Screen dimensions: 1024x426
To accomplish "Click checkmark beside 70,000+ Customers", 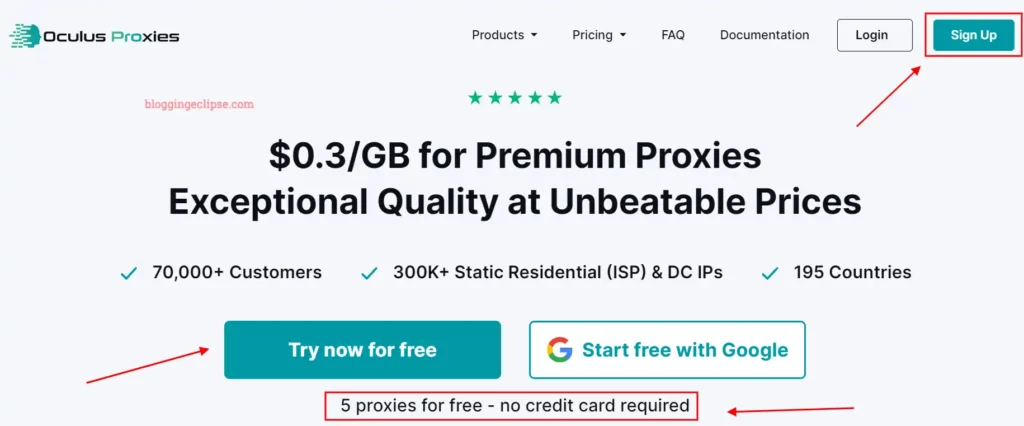I will (128, 273).
